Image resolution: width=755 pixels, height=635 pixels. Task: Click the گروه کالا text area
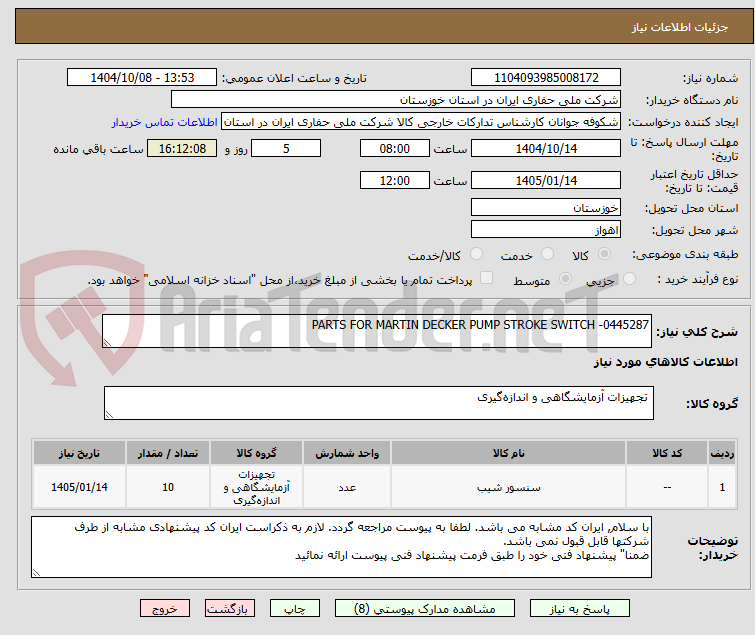[378, 403]
